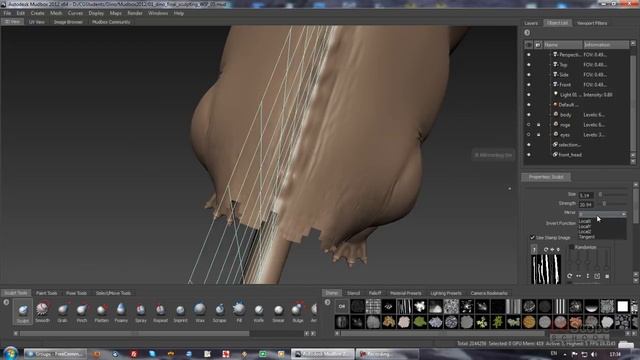
Task: Select the Grab sculpt tool
Action: coord(62,312)
